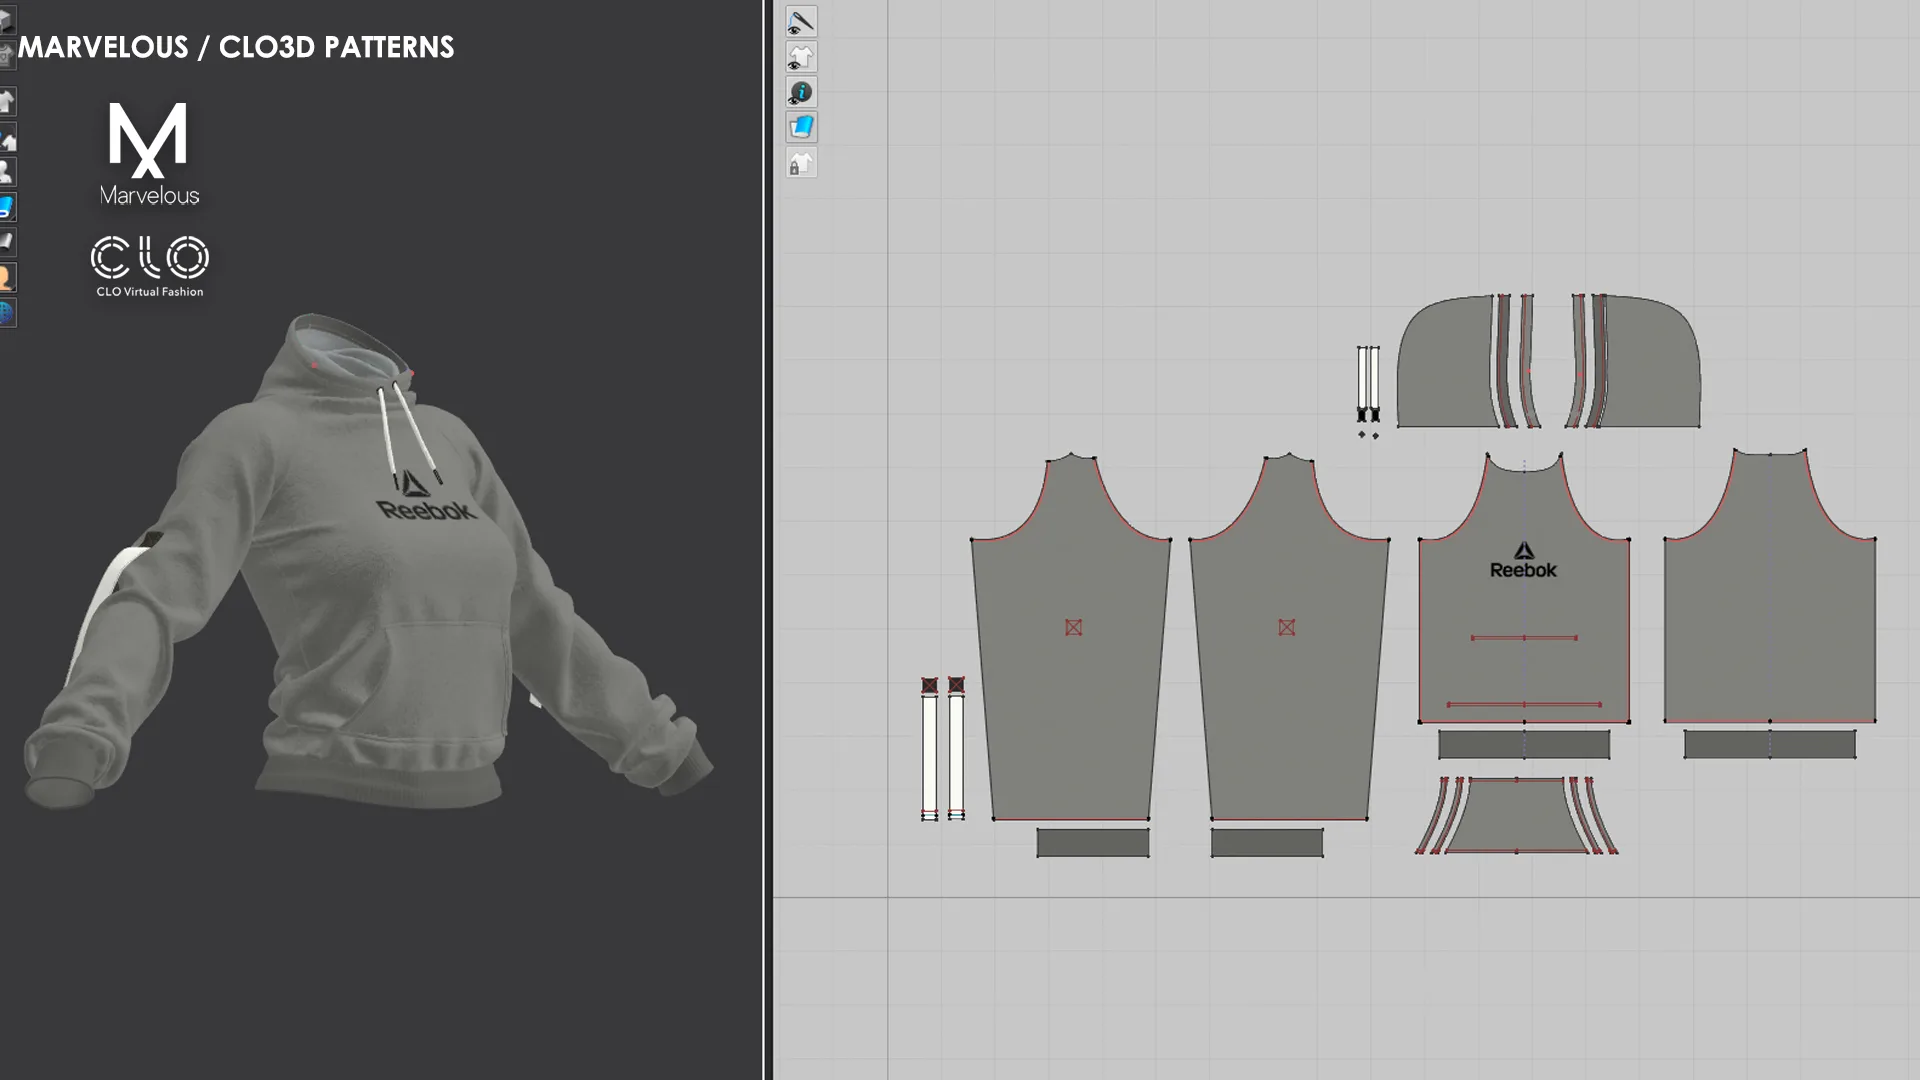Click the grey box icon in 3D toolbar
This screenshot has width=1920, height=1080.
[x=7, y=20]
